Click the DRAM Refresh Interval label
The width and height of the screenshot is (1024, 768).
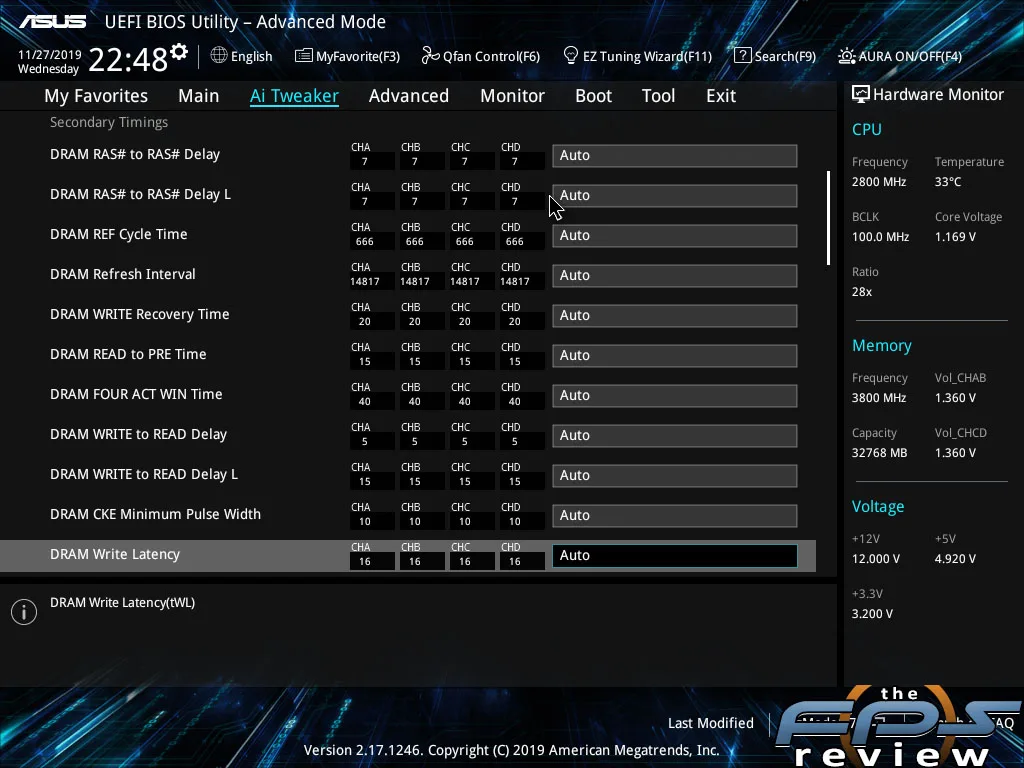[x=123, y=274]
